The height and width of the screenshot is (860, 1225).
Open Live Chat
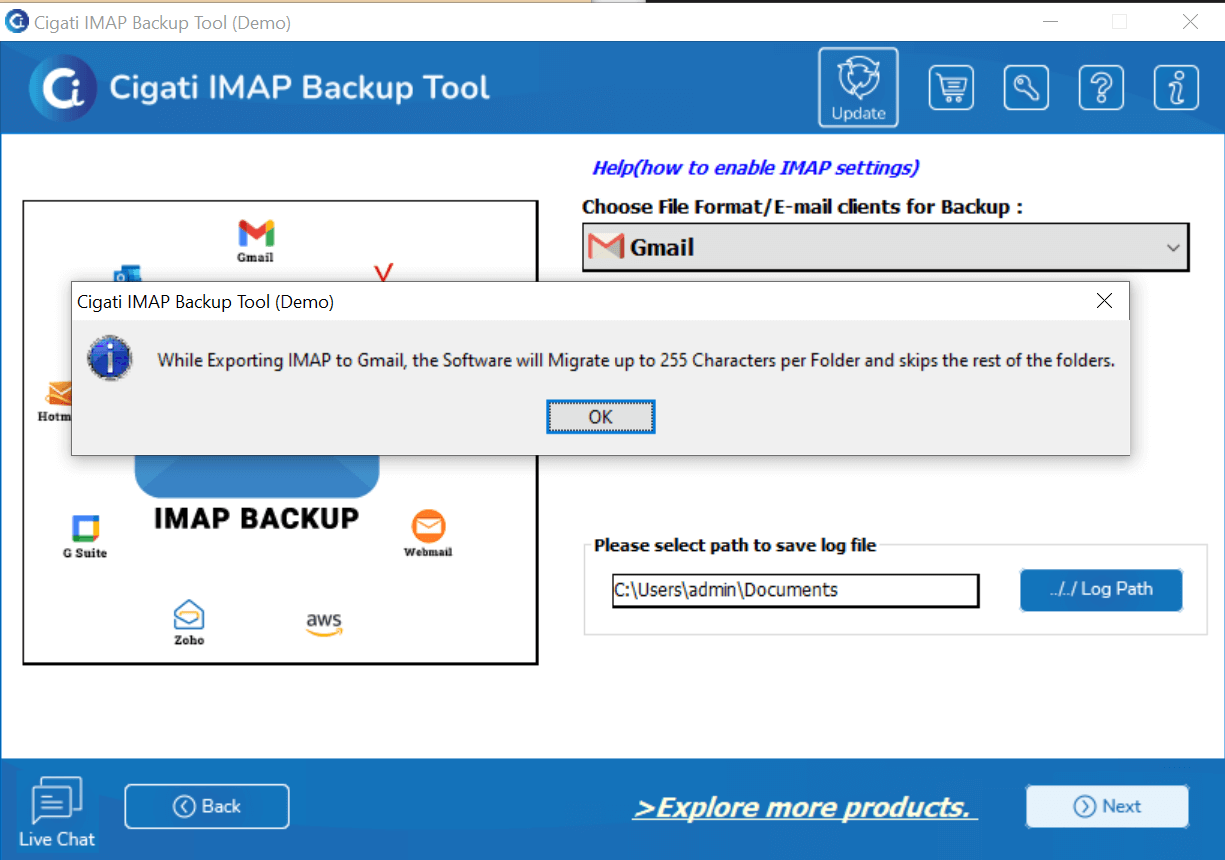pyautogui.click(x=57, y=813)
